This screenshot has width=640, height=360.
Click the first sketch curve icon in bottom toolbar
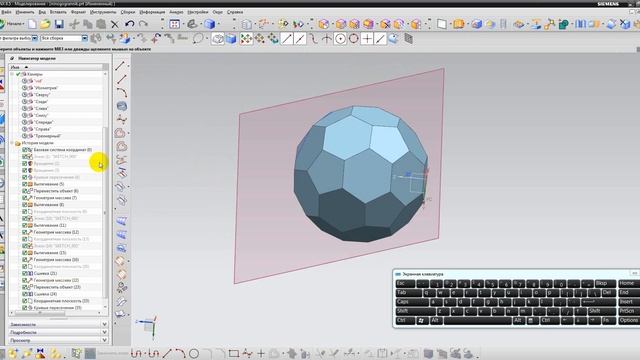[x=136, y=353]
